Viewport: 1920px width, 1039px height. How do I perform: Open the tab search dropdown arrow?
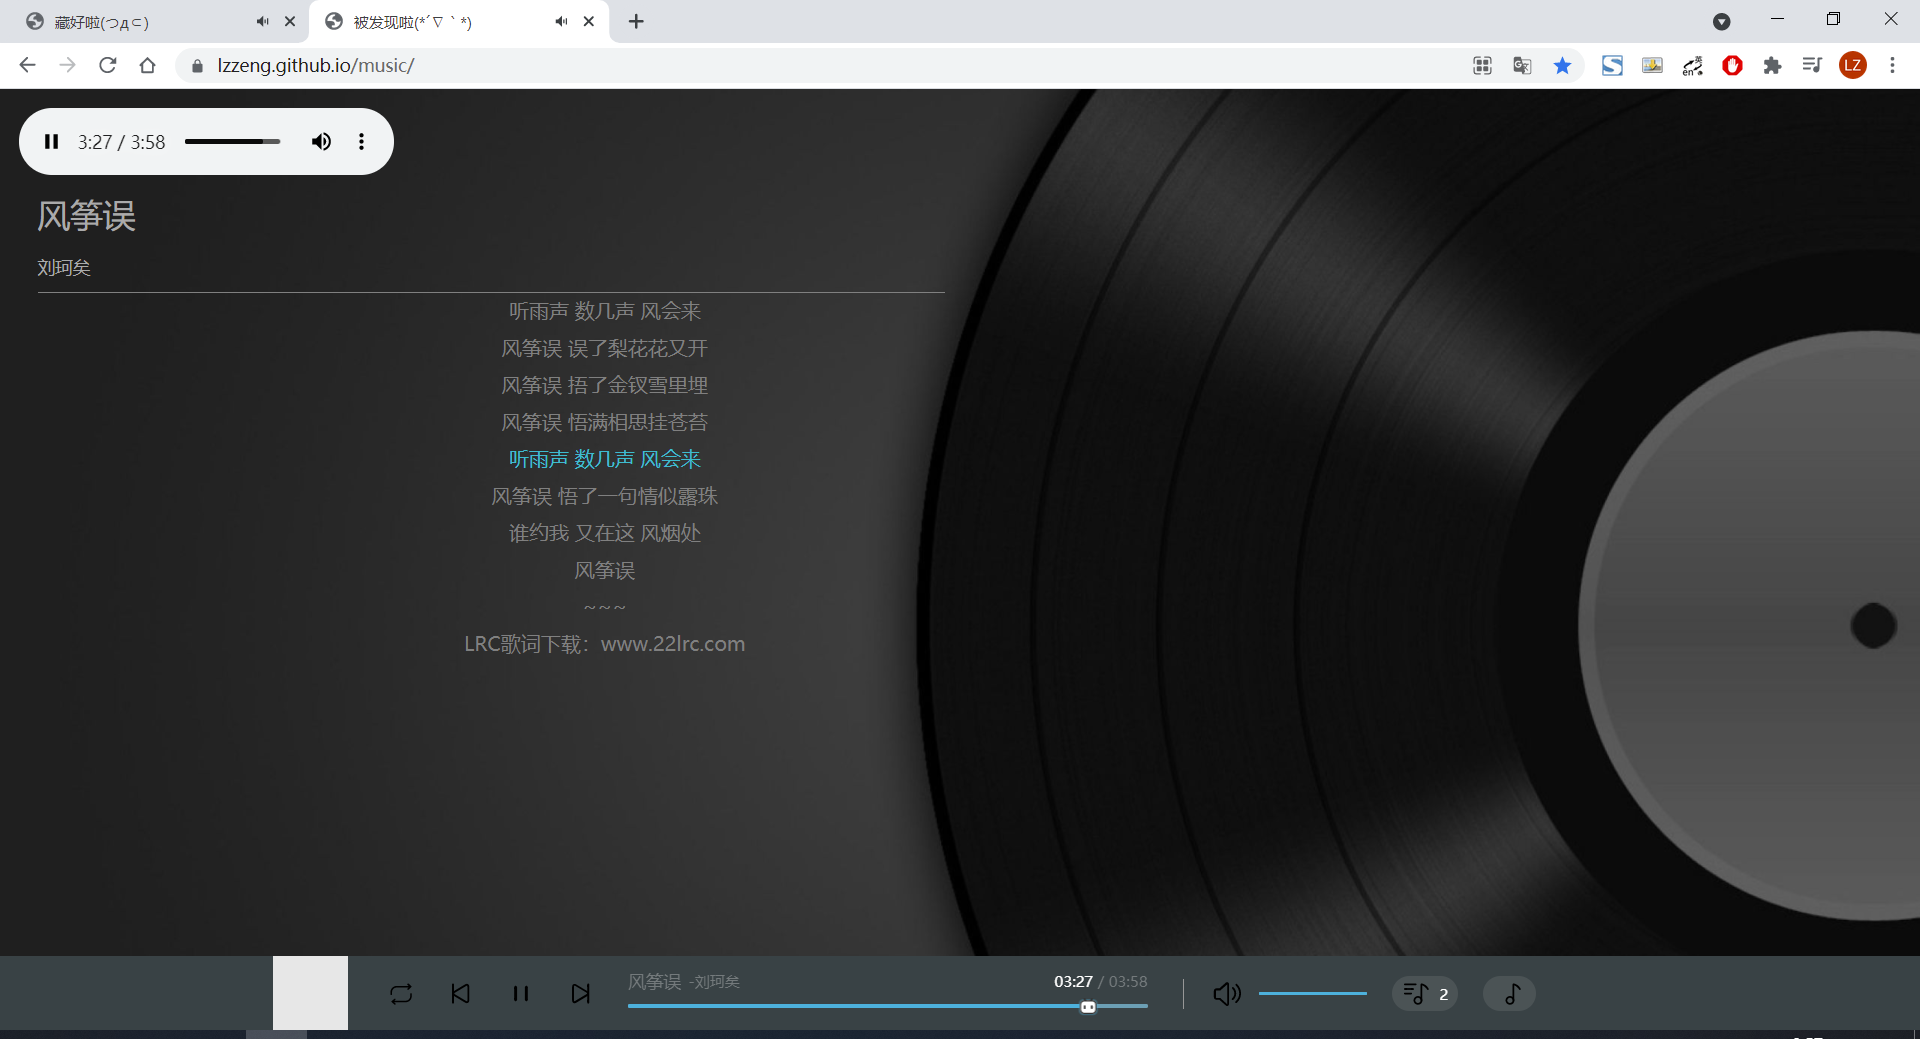(x=1721, y=21)
